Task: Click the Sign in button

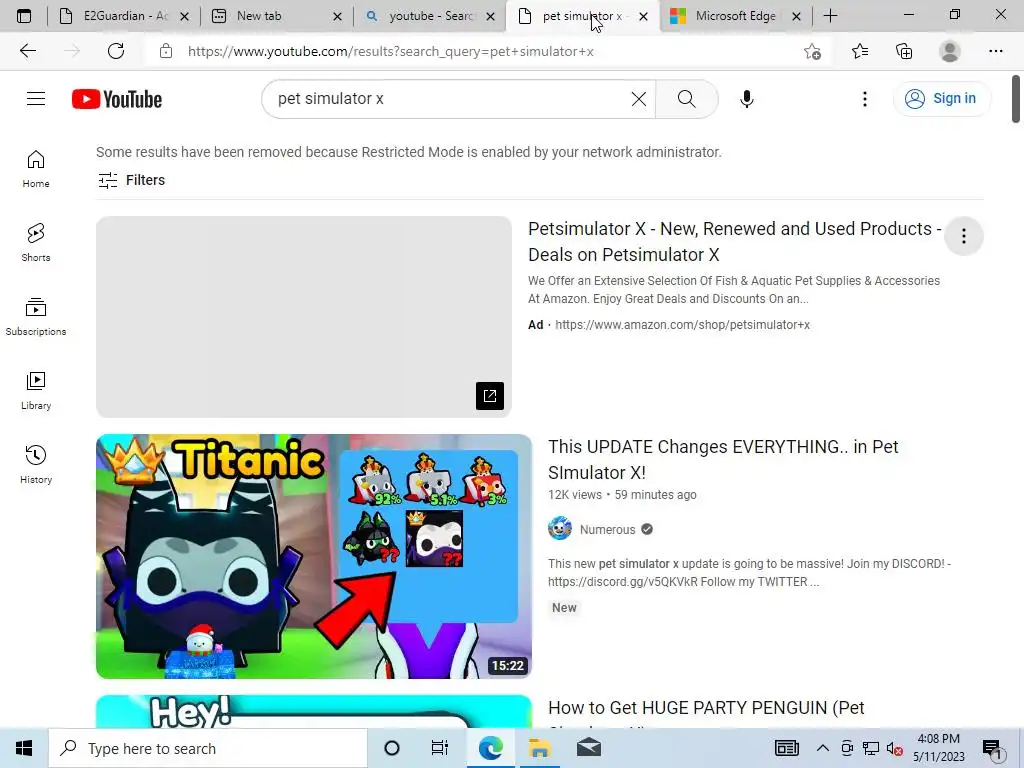Action: pyautogui.click(x=942, y=99)
